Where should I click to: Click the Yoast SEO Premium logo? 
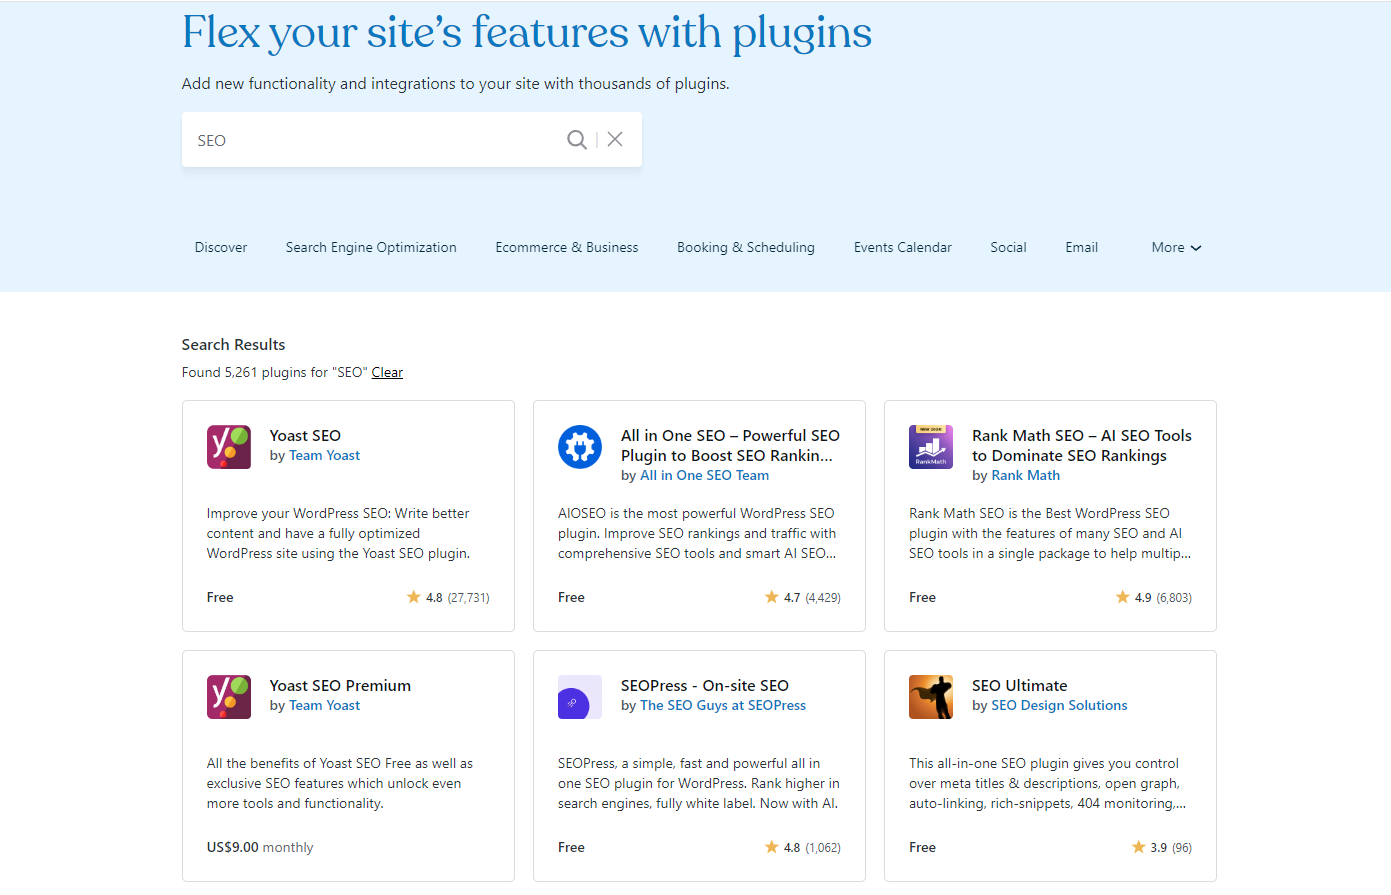[x=229, y=697]
